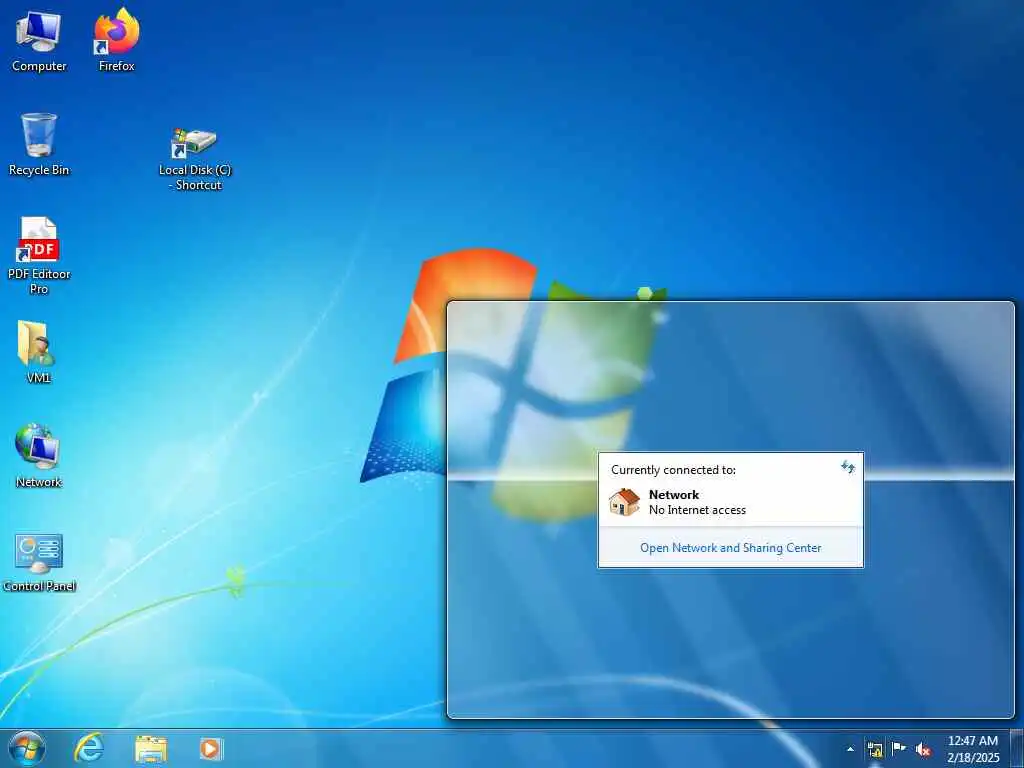1024x768 pixels.
Task: Open the Computer desktop icon
Action: [39, 40]
